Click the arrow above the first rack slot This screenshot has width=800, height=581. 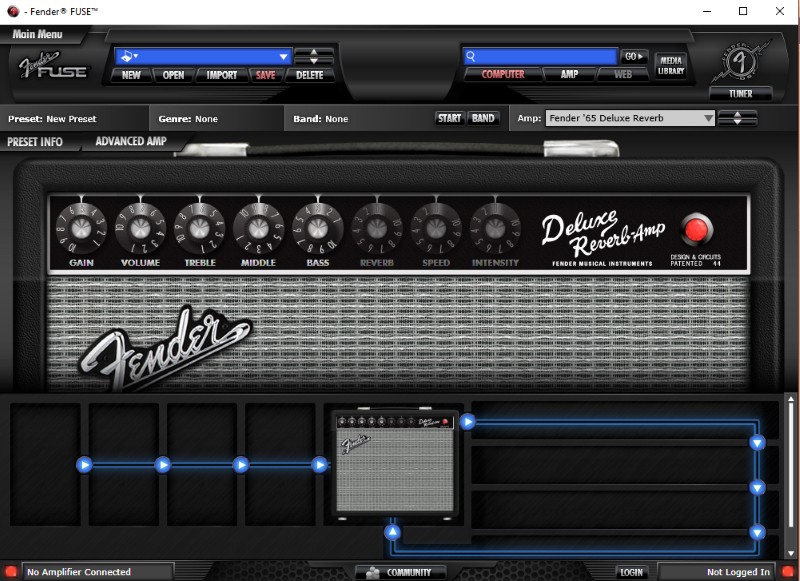pos(467,422)
